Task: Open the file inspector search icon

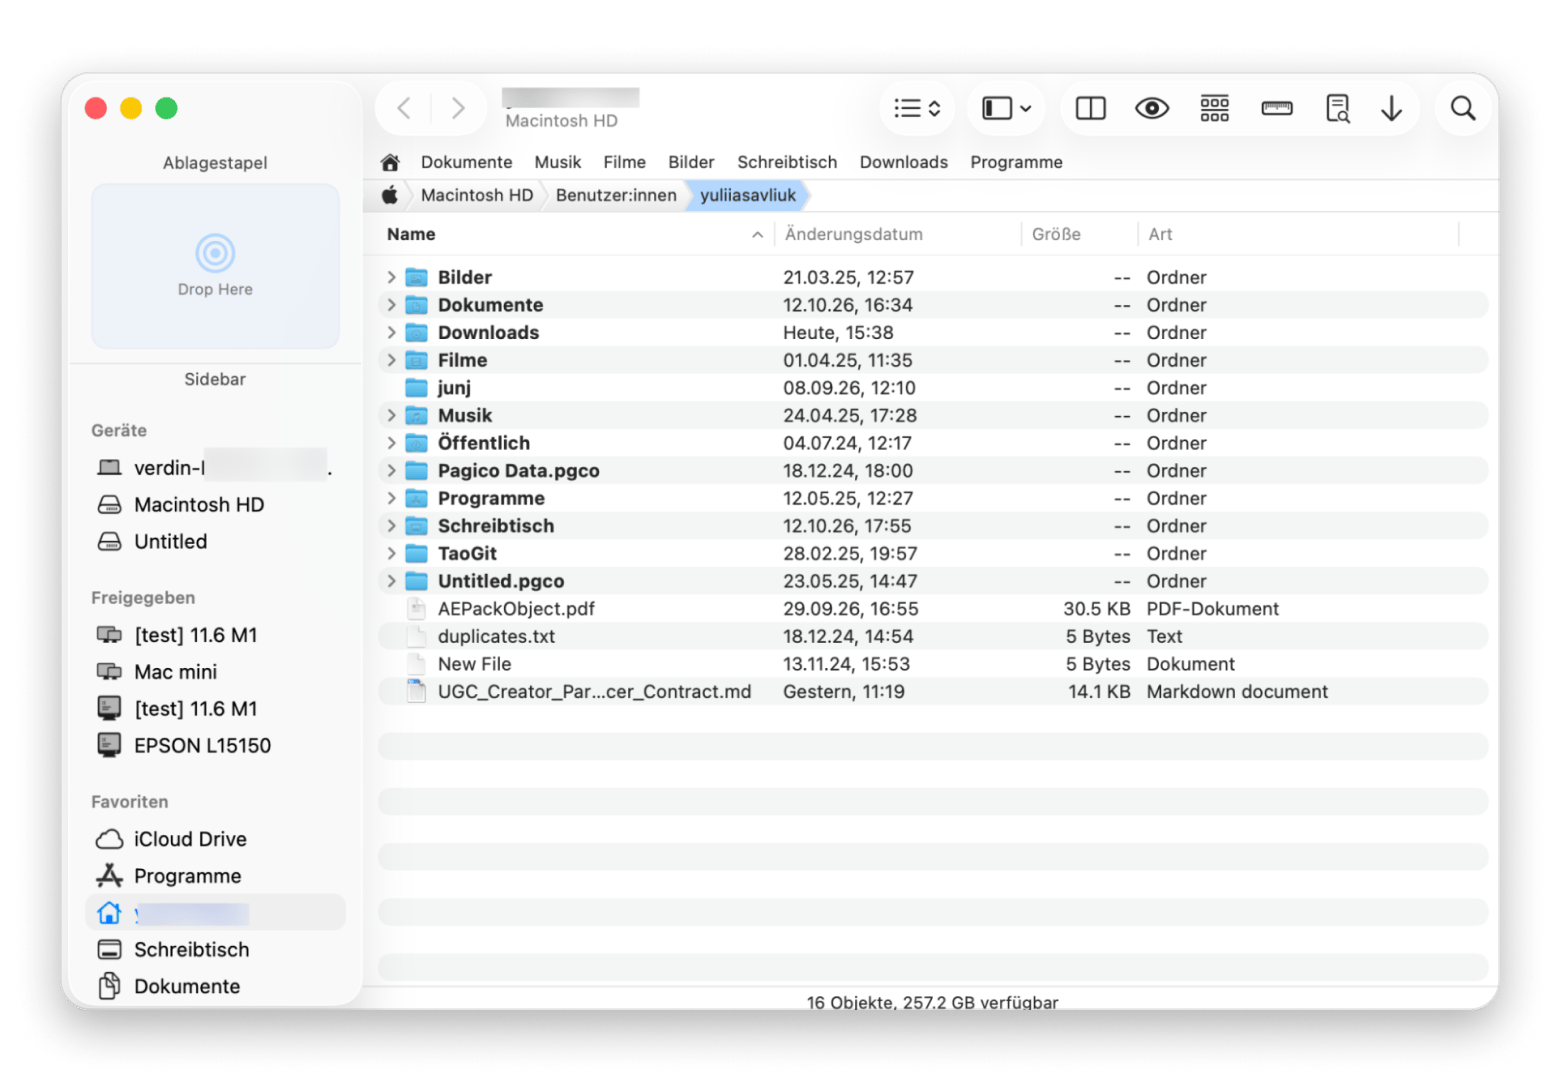Action: click(x=1337, y=108)
